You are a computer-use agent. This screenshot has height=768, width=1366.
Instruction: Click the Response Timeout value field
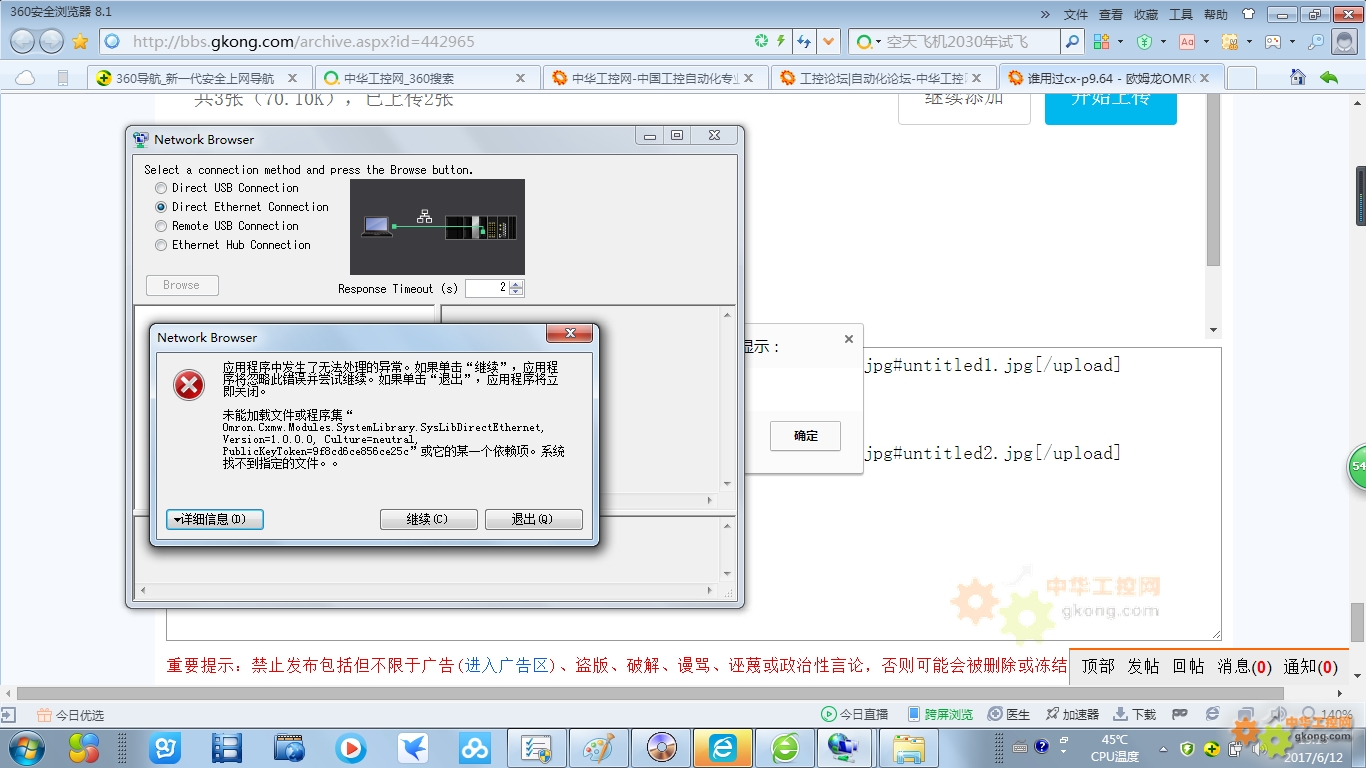pyautogui.click(x=487, y=288)
